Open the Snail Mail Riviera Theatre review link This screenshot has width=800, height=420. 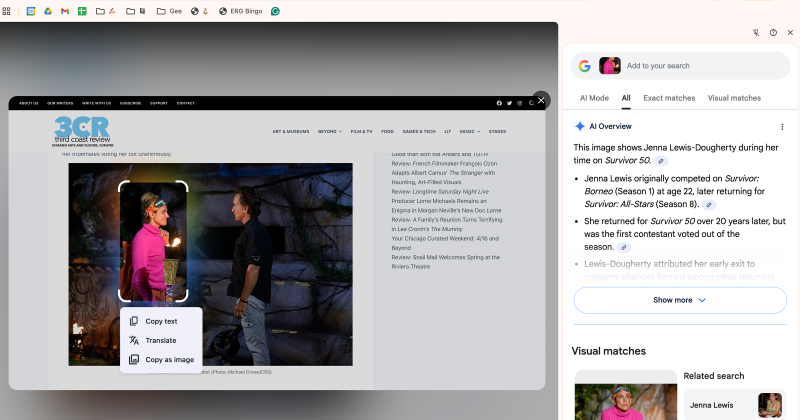click(446, 262)
